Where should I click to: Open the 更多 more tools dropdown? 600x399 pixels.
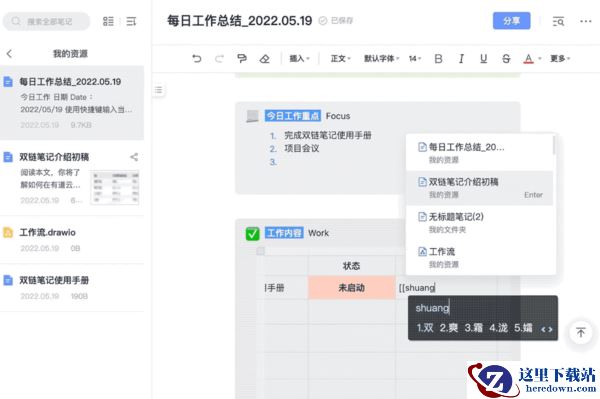560,59
